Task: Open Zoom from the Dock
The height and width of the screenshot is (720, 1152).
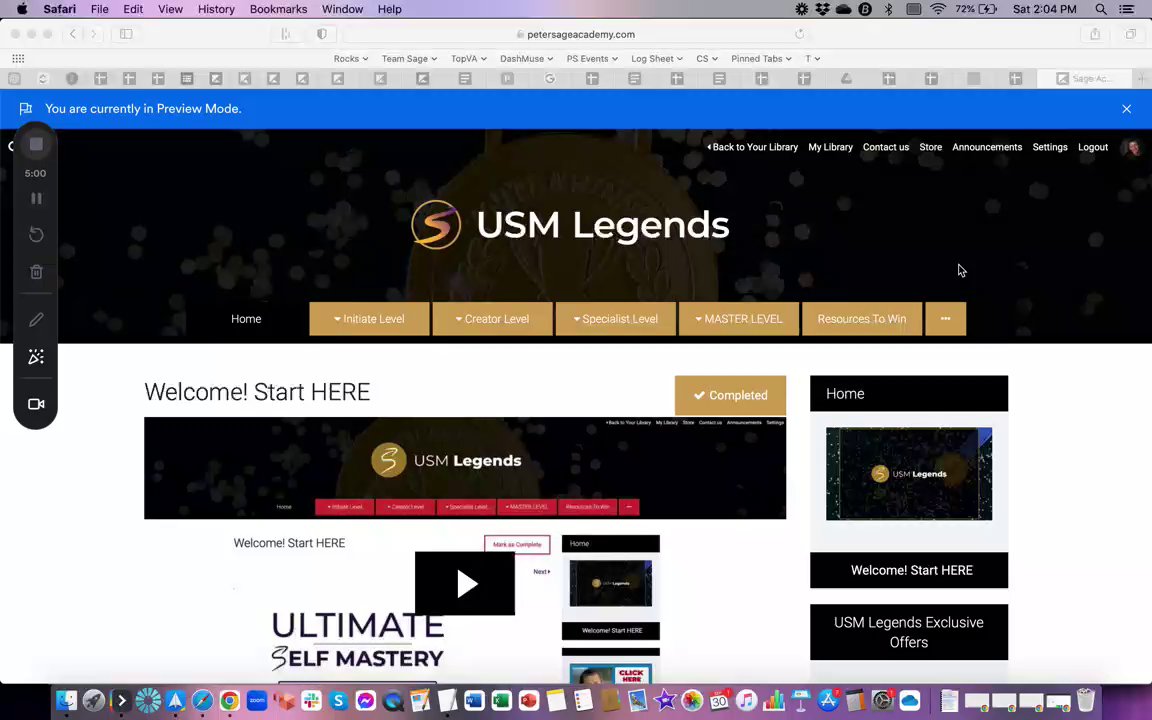Action: pos(257,700)
